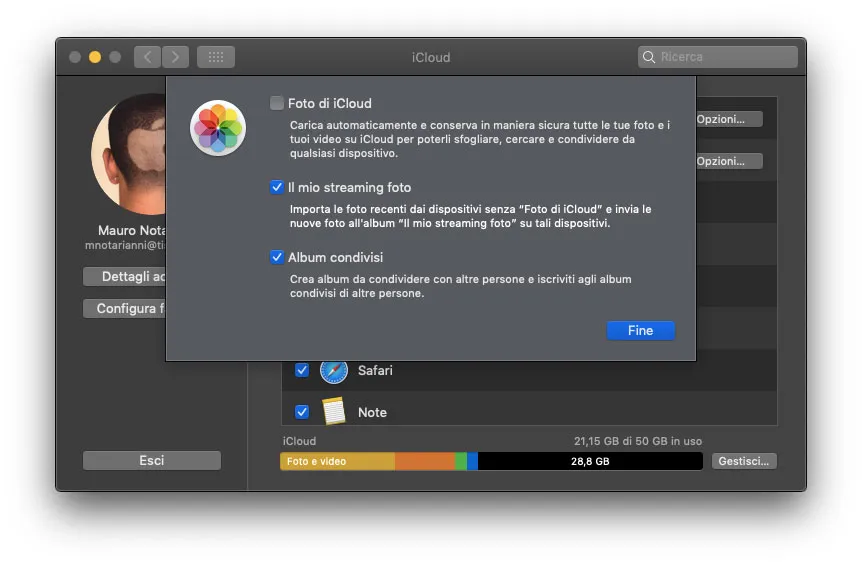Click the 28,8 GB free storage segment
The width and height of the screenshot is (862, 565).
coord(590,461)
